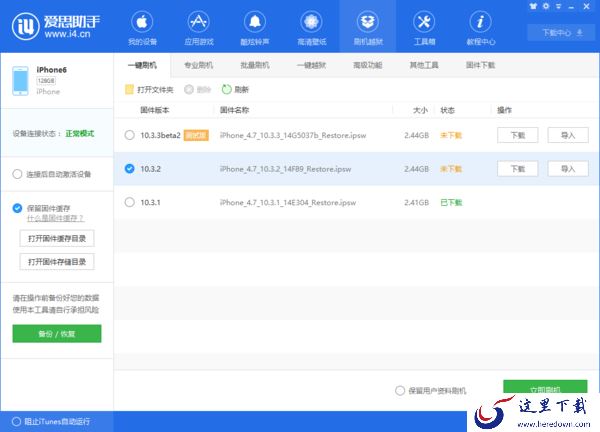The height and width of the screenshot is (432, 600).
Task: Click the green 备份 / 恢复 button
Action: pos(57,334)
